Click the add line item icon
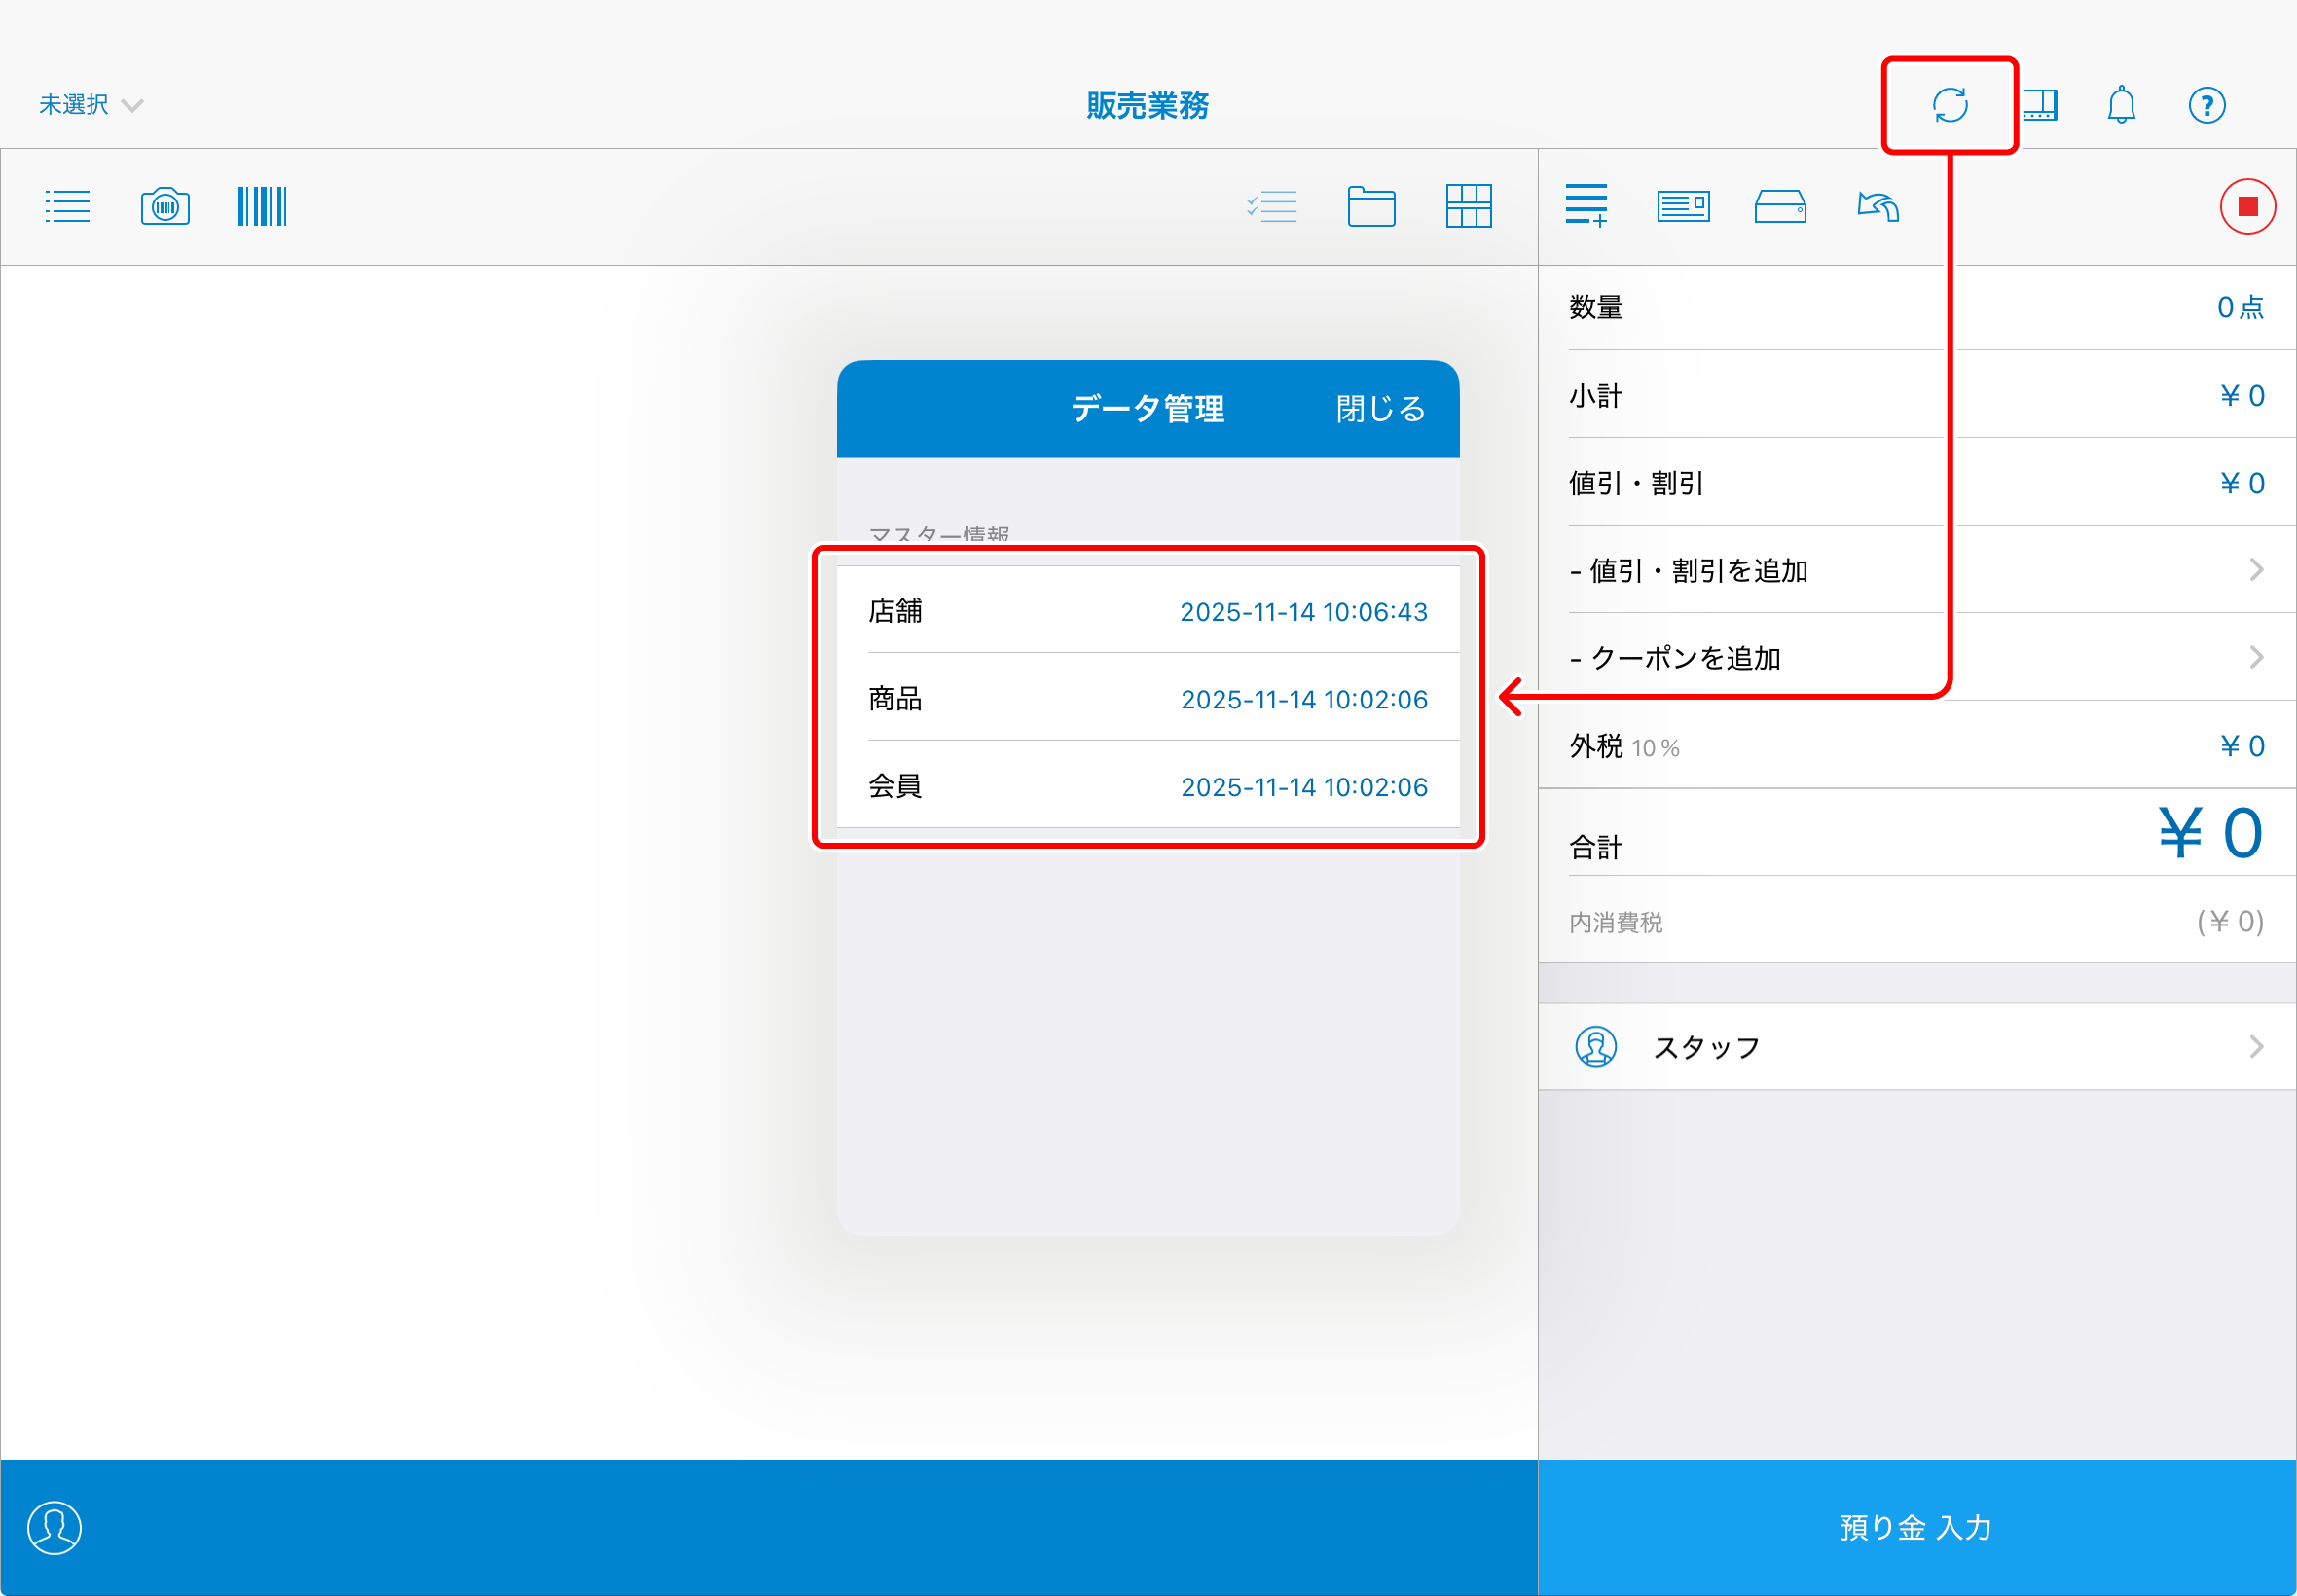This screenshot has height=1596, width=2297. pyautogui.click(x=1587, y=206)
